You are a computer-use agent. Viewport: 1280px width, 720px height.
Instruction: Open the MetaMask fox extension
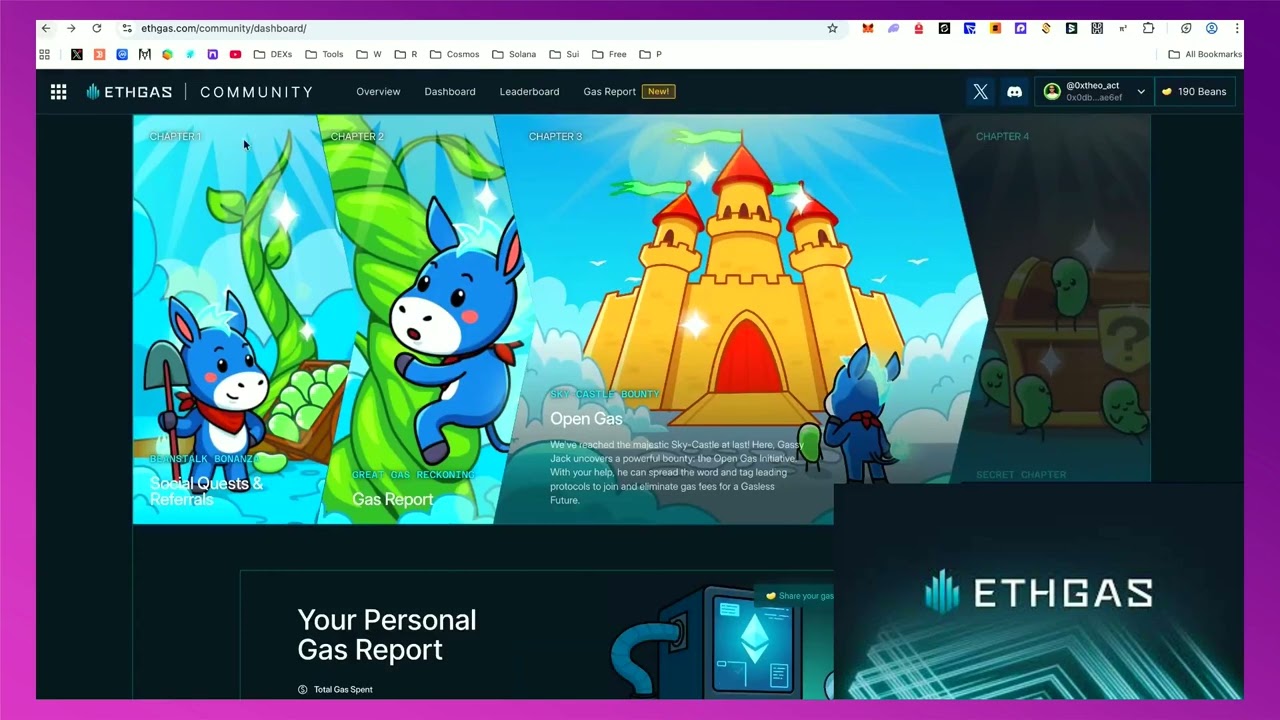868,28
